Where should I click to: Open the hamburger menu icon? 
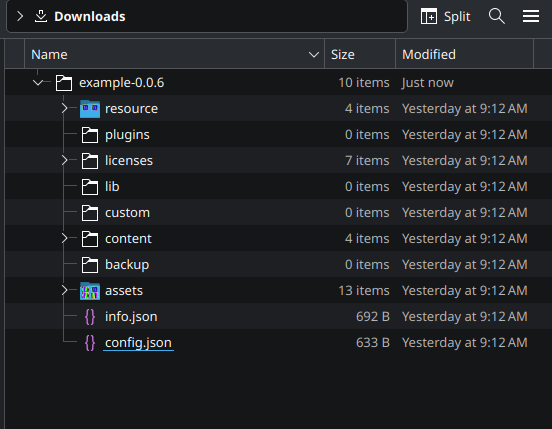[x=531, y=16]
